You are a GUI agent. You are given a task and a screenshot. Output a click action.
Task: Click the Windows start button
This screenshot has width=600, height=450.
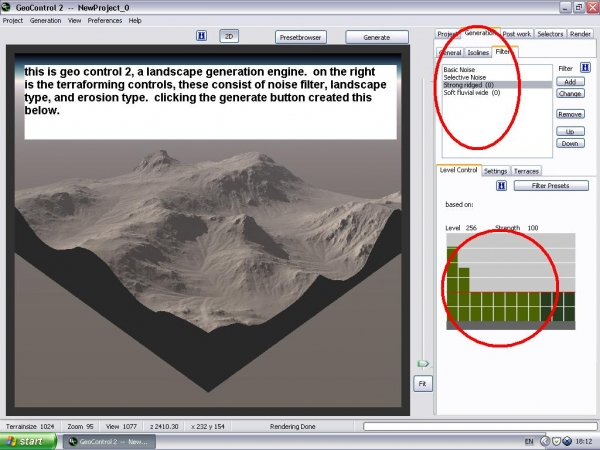(28, 441)
